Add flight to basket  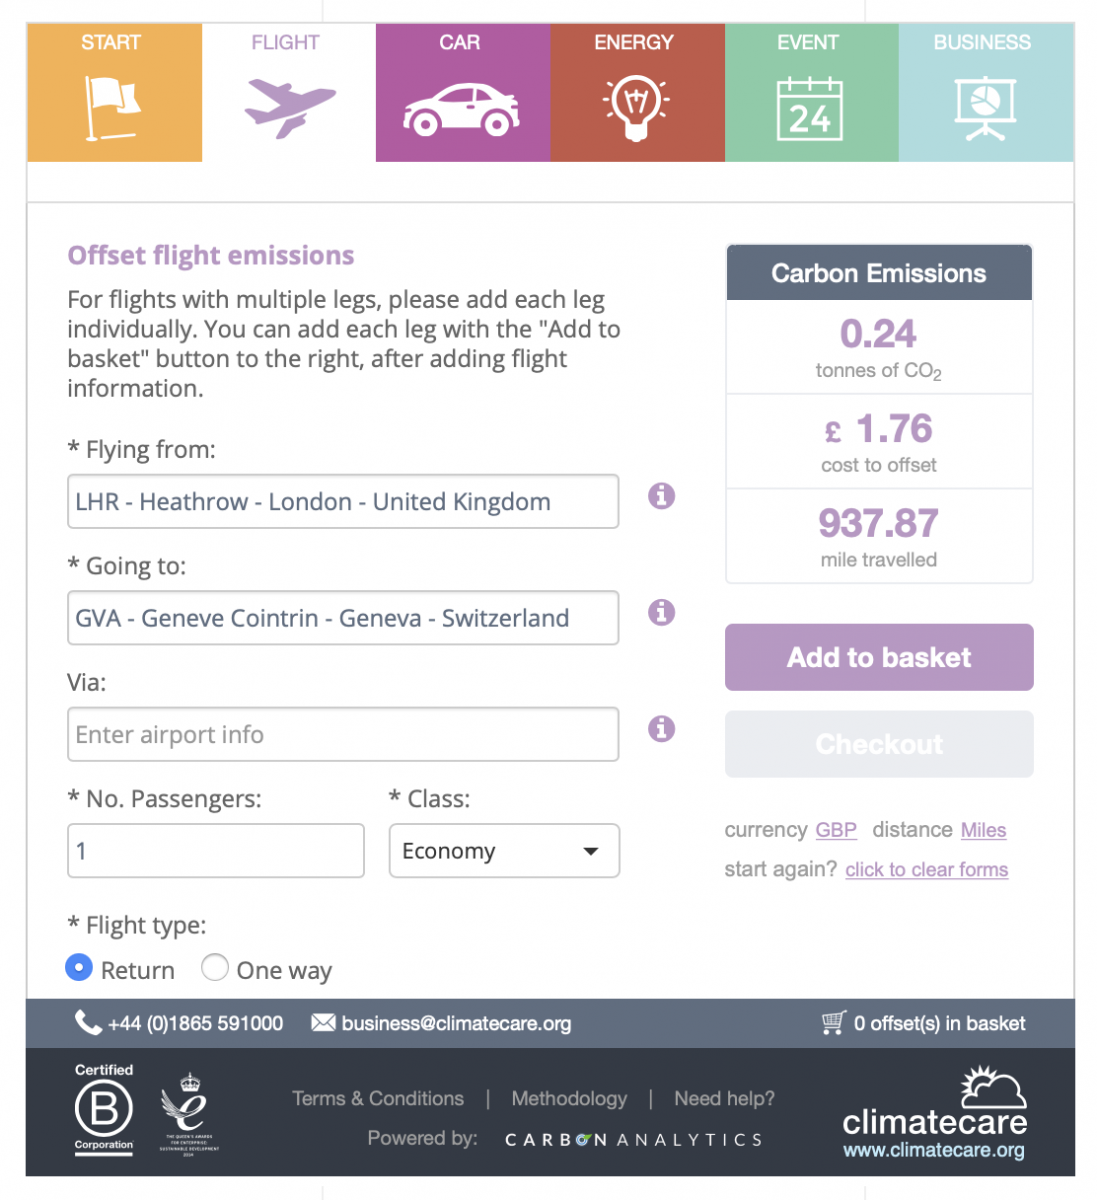(x=879, y=657)
